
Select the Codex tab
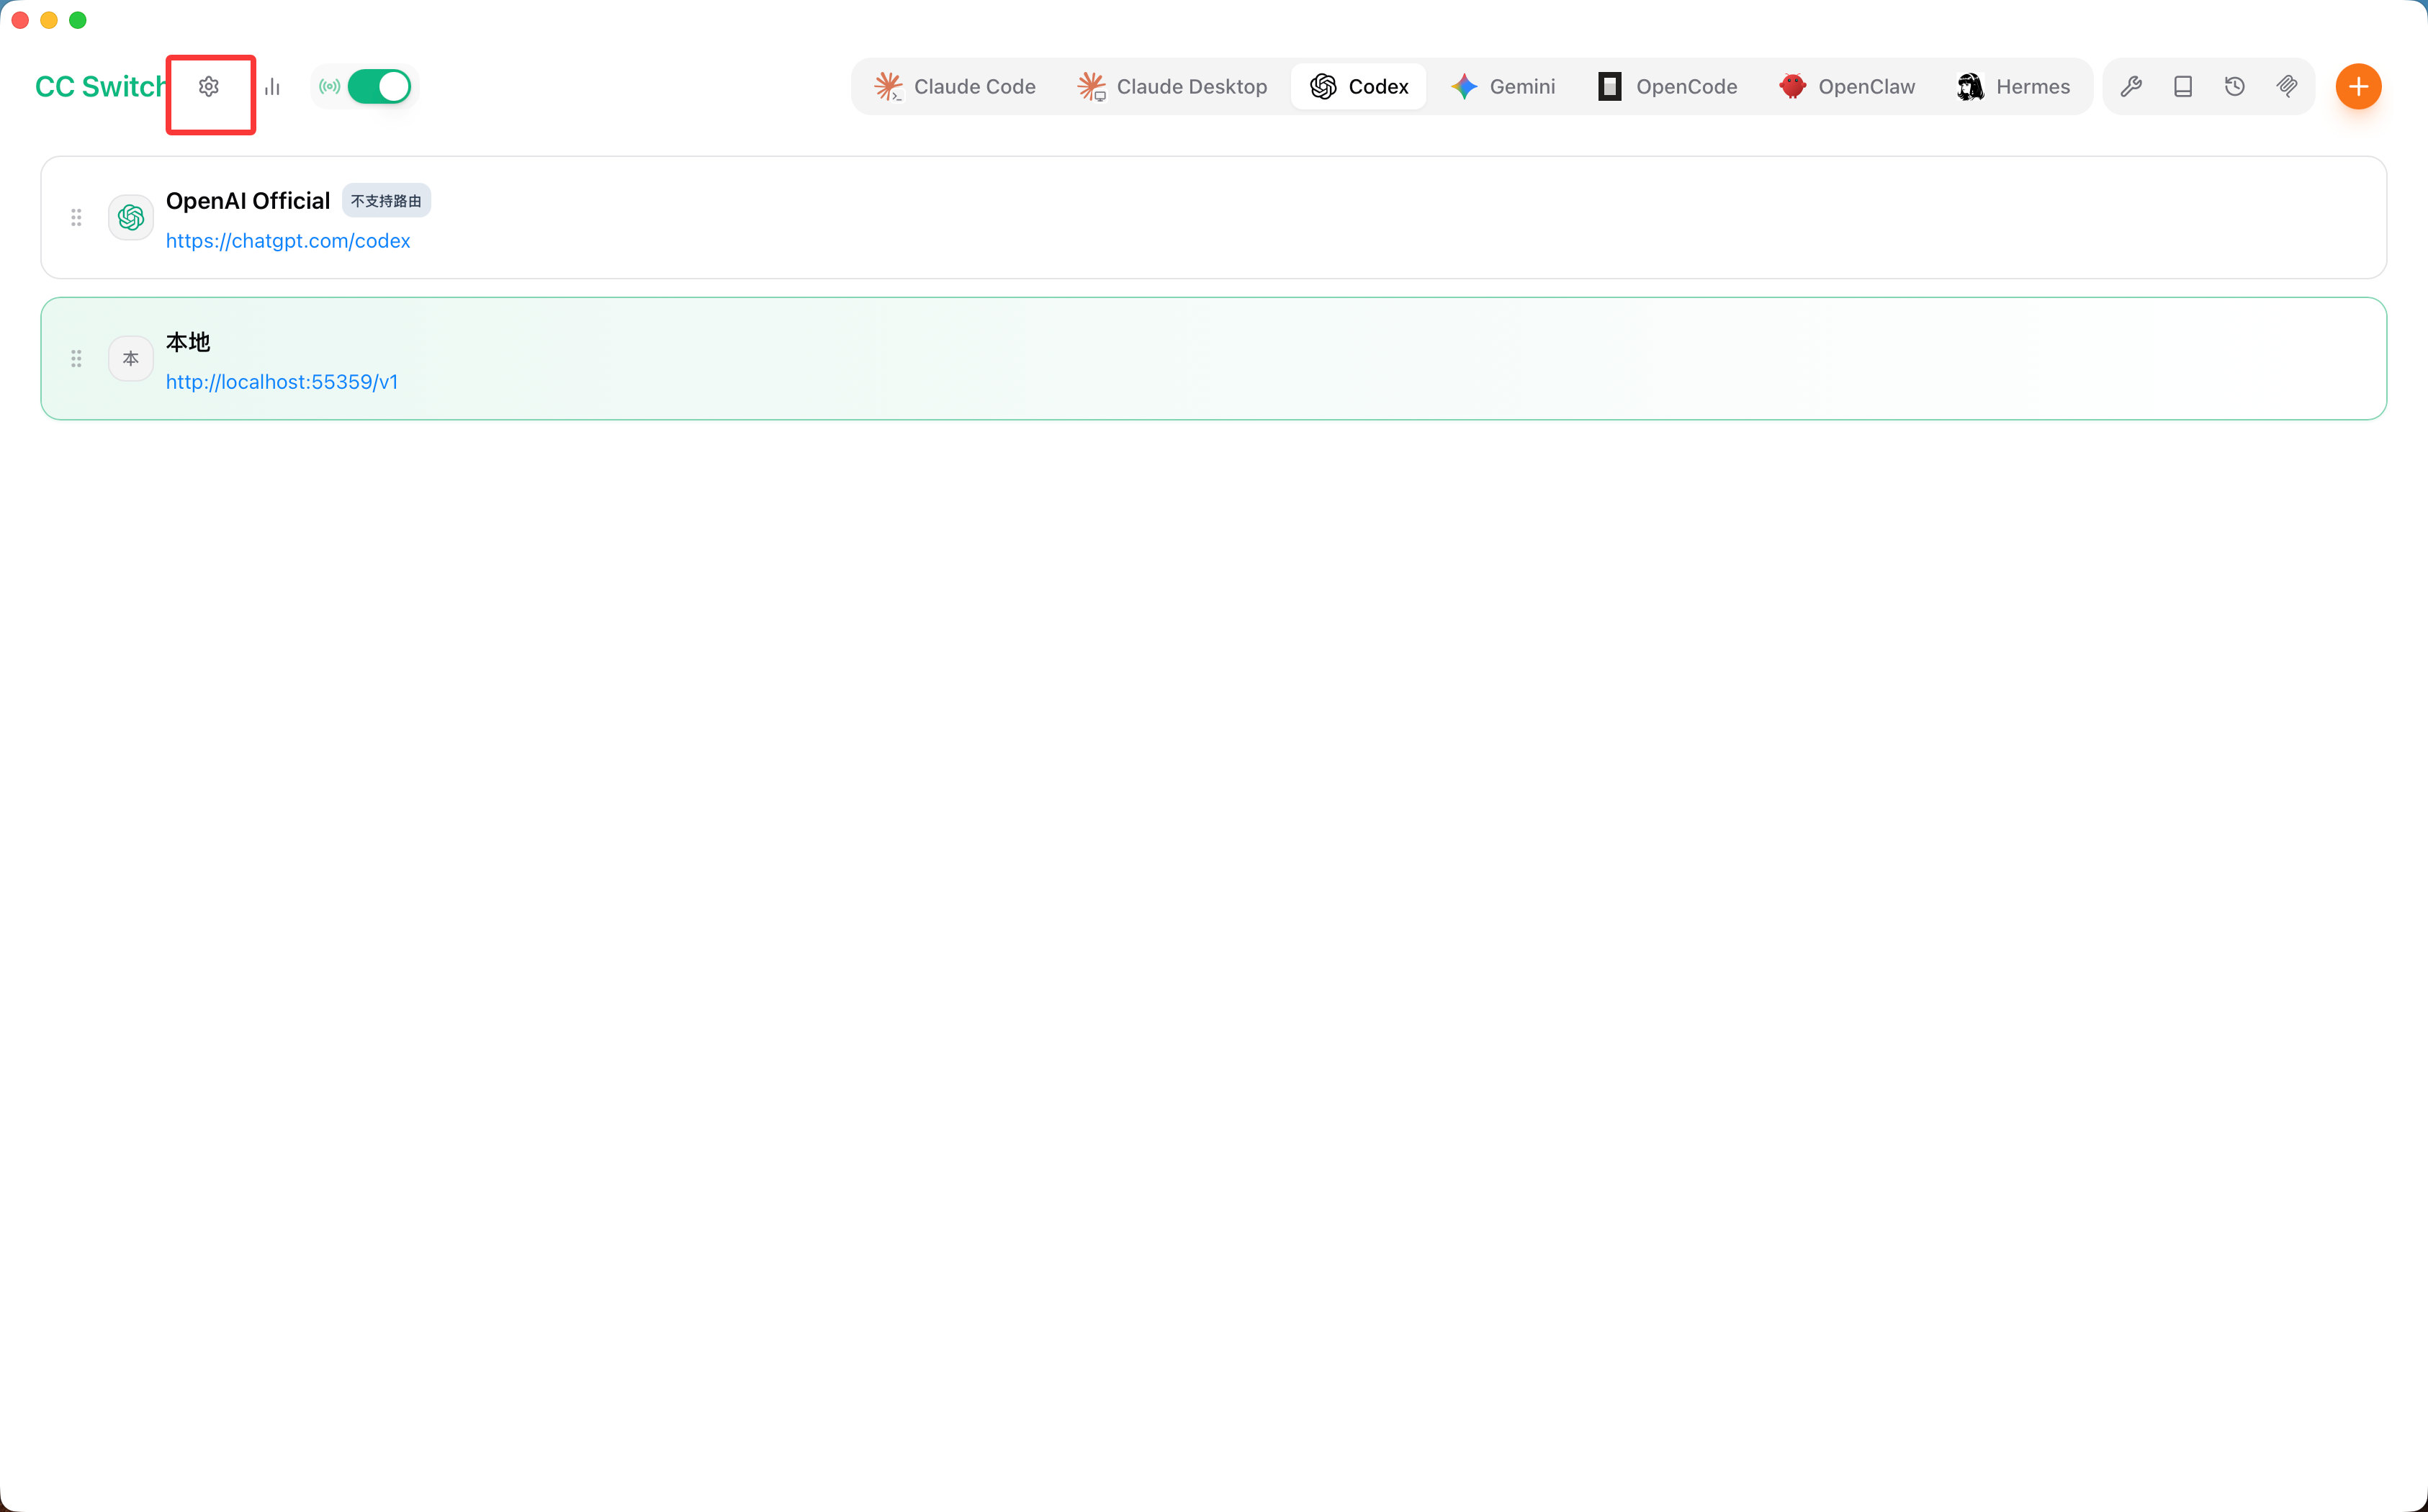(x=1359, y=87)
